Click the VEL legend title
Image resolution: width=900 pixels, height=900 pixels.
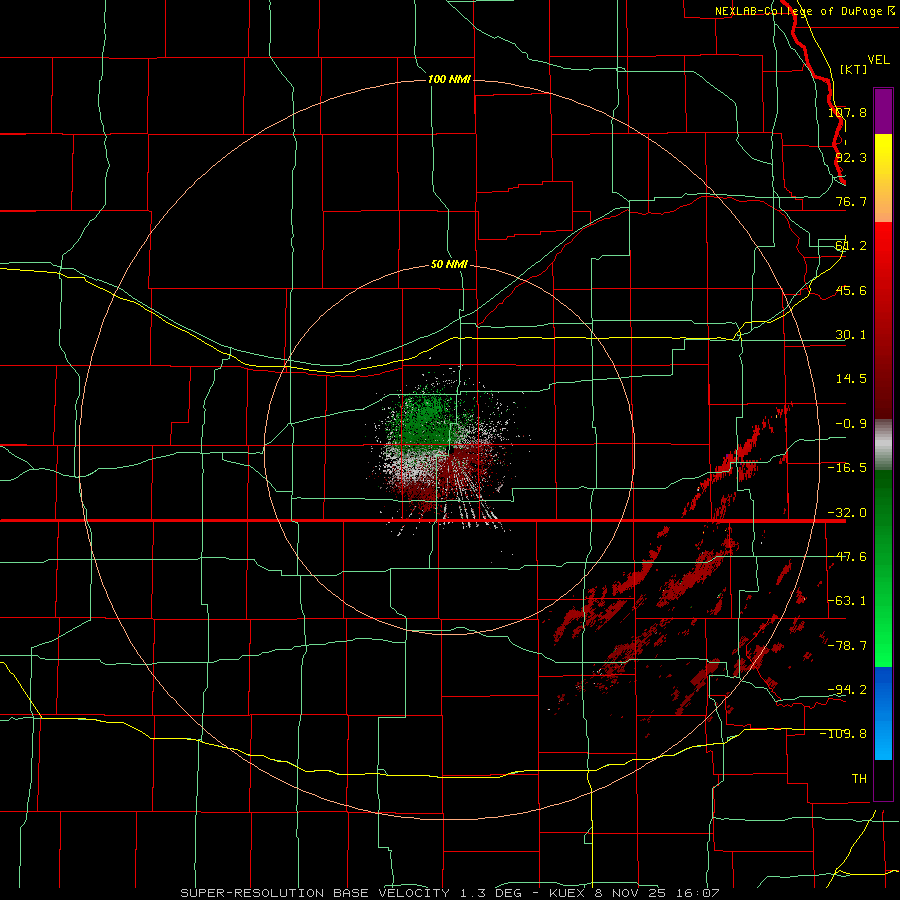(x=878, y=60)
